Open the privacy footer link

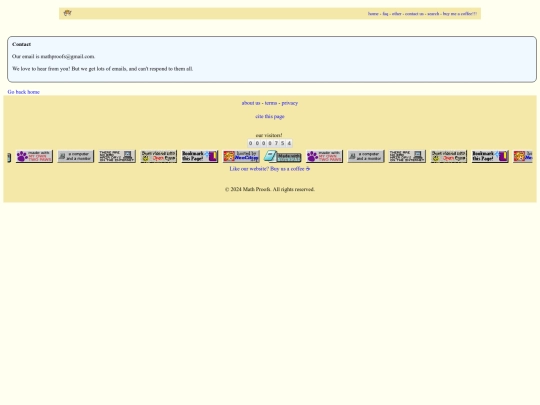290,103
